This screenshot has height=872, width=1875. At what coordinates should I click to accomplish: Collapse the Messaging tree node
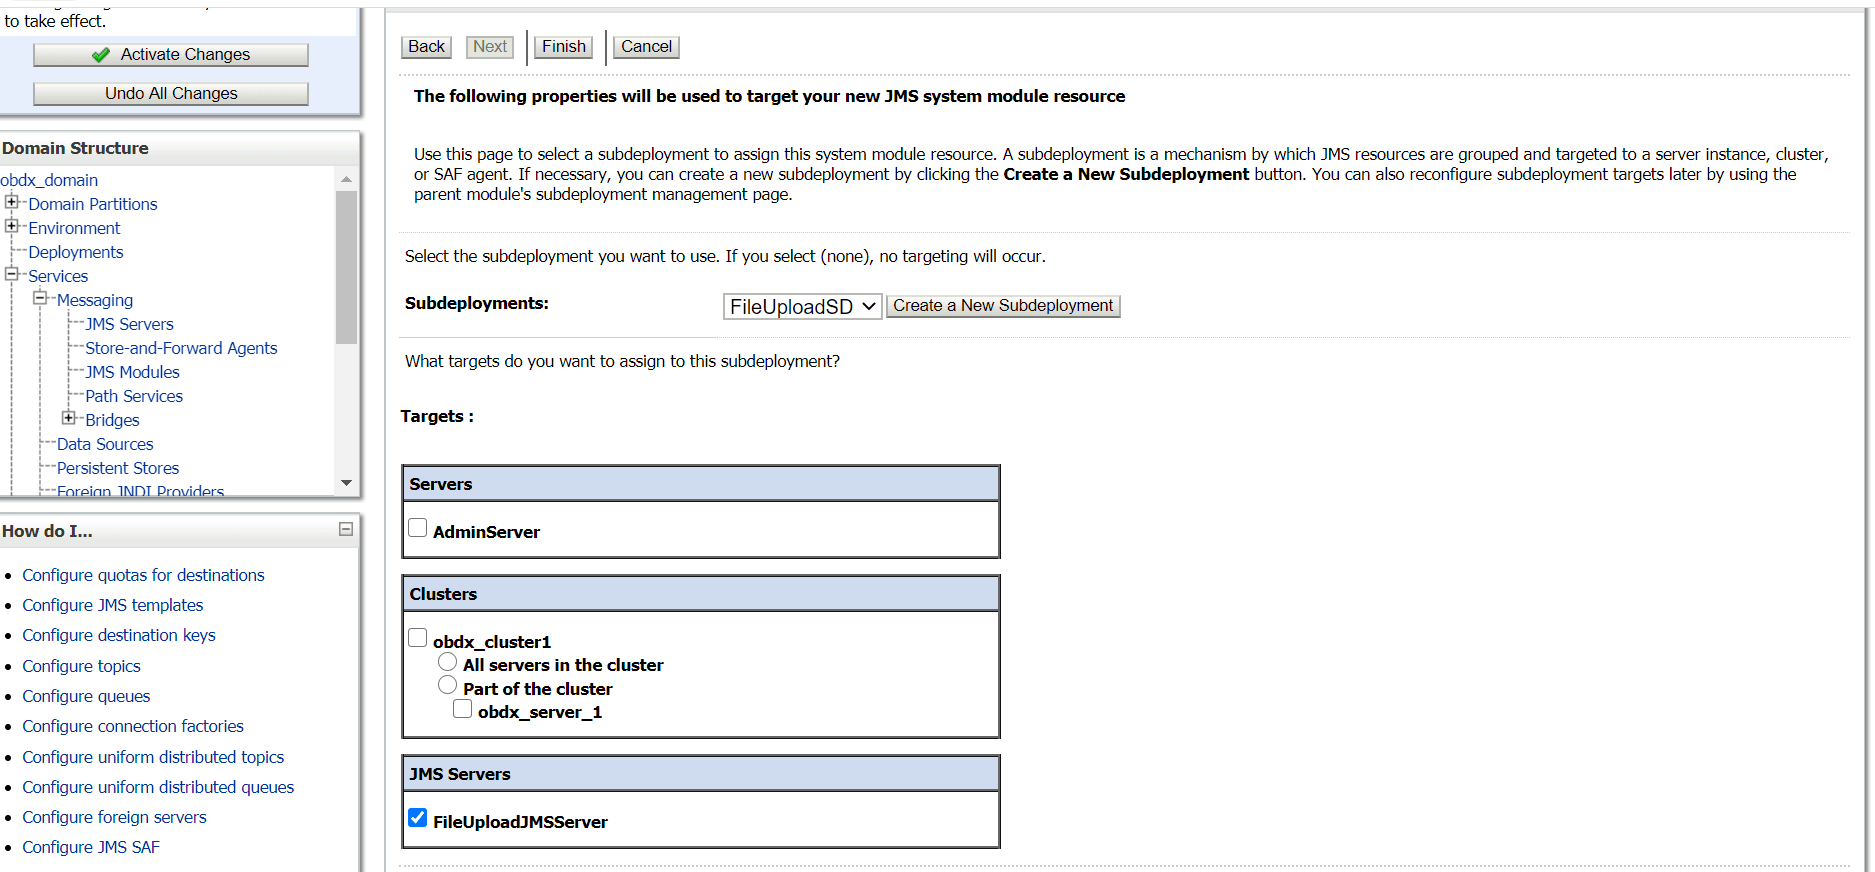pyautogui.click(x=40, y=299)
